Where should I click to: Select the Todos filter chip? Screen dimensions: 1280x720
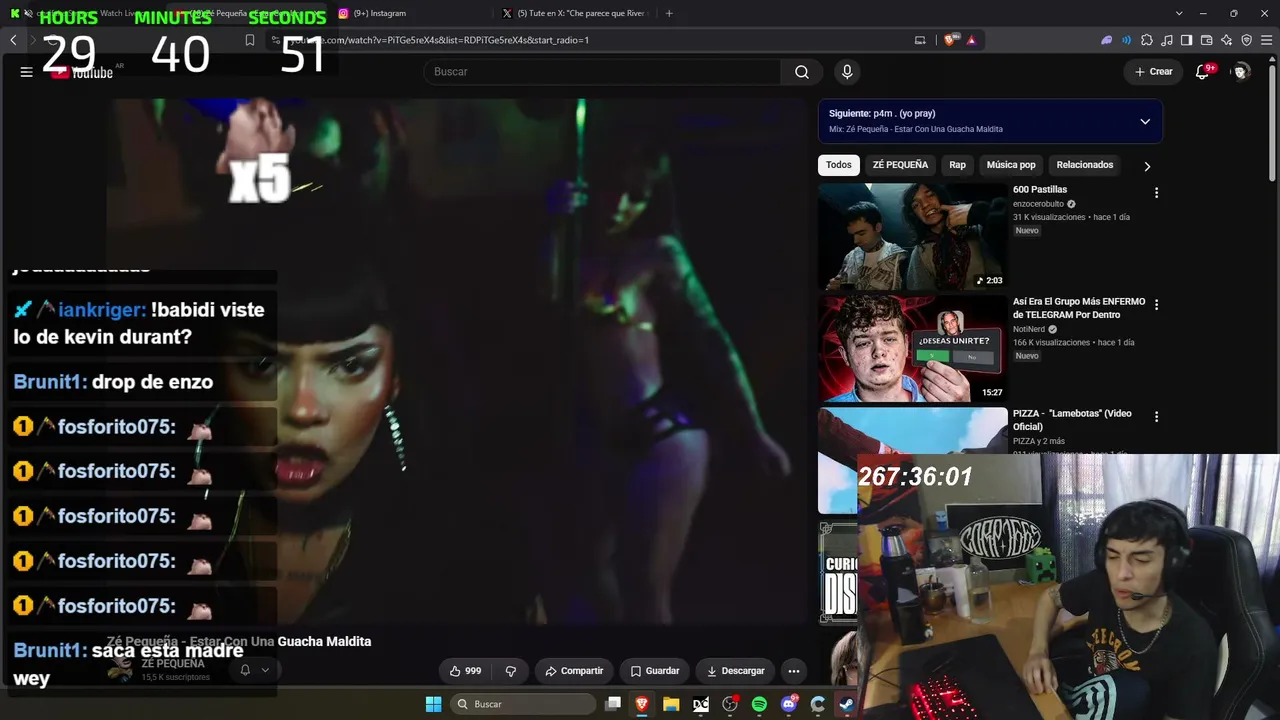tap(839, 165)
